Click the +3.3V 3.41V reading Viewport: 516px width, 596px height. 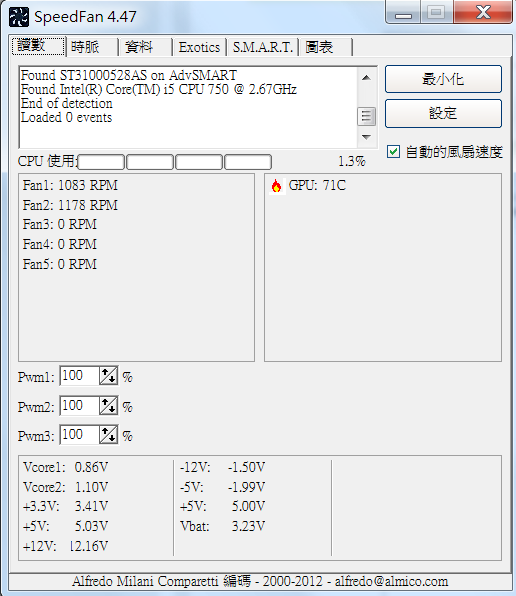click(66, 507)
